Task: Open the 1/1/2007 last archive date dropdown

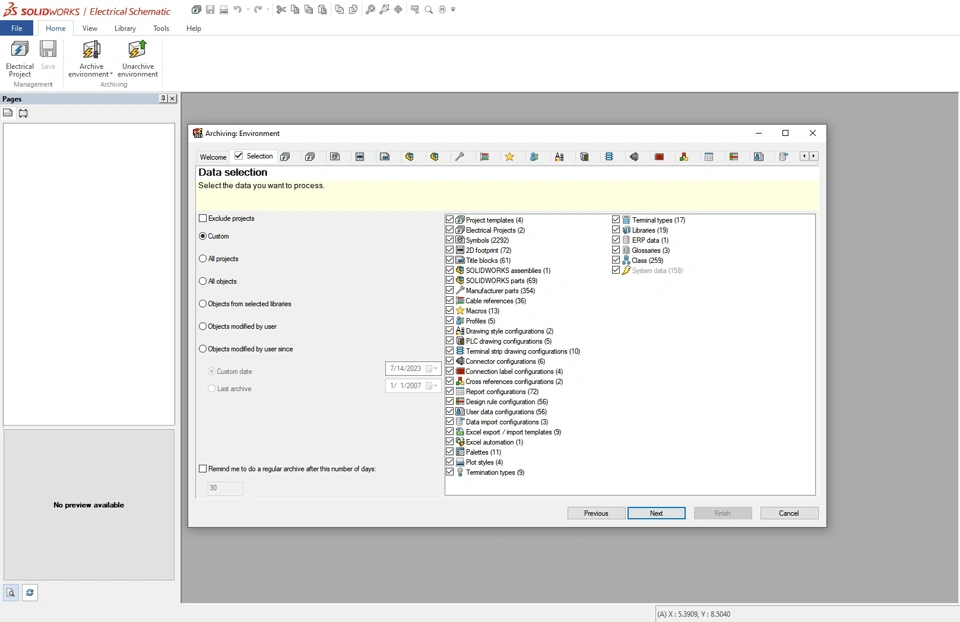Action: point(435,386)
